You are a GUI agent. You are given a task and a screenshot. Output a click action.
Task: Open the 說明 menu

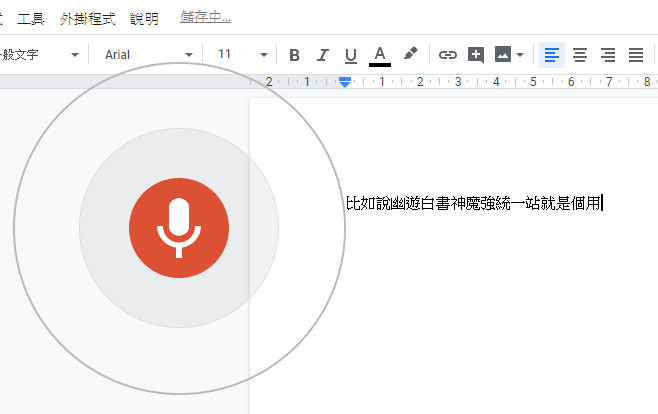(x=144, y=18)
